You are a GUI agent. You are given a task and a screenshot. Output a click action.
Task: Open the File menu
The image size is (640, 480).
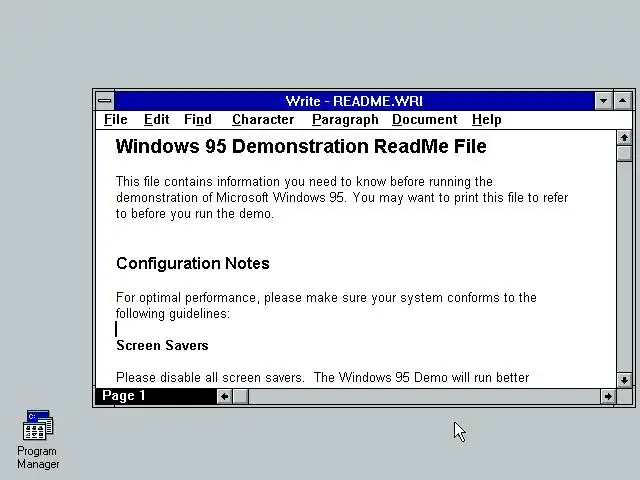(116, 120)
